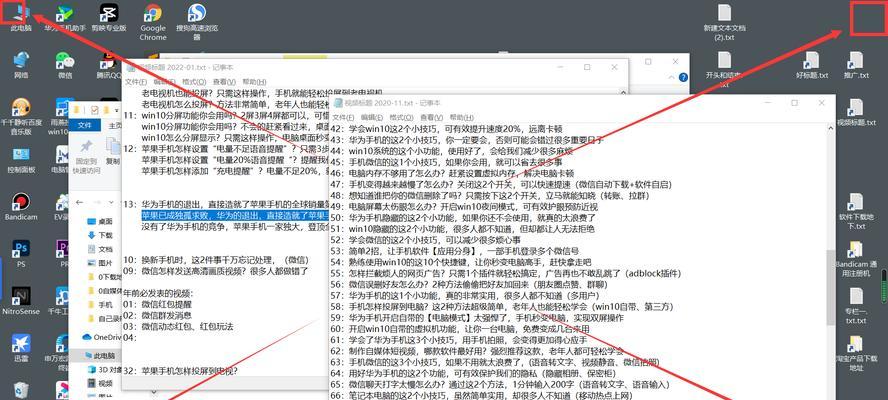
Task: Select 图片 in Explorer navigation pane
Action: click(100, 263)
